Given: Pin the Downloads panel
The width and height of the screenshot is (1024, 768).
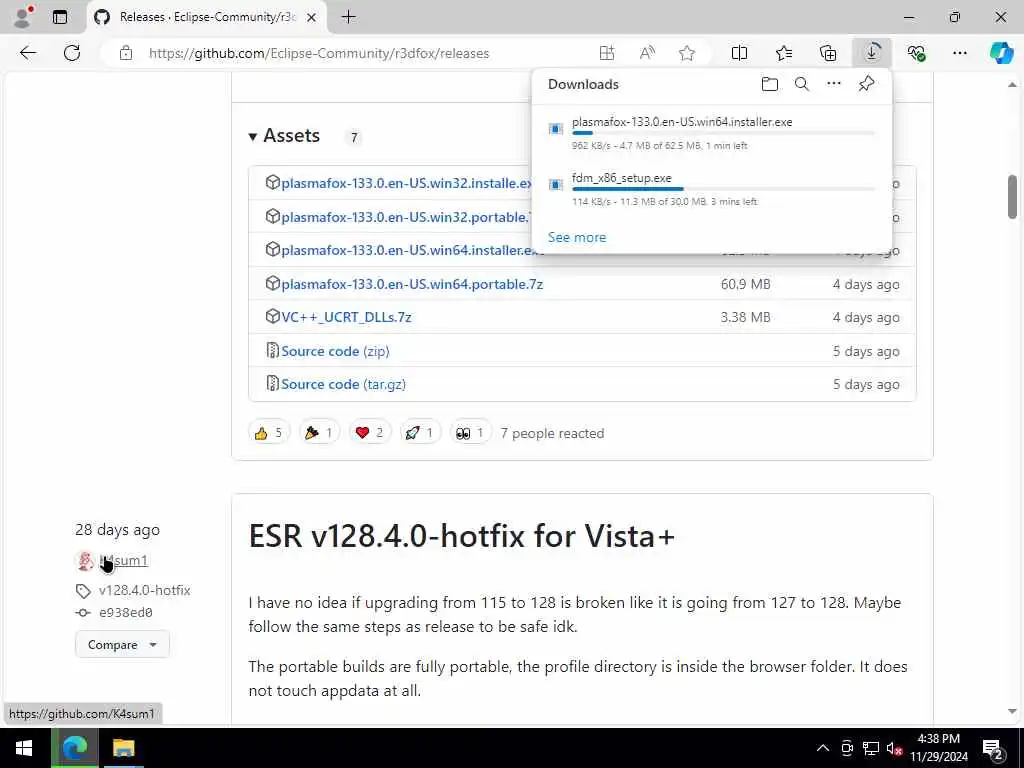Looking at the screenshot, I should point(866,84).
